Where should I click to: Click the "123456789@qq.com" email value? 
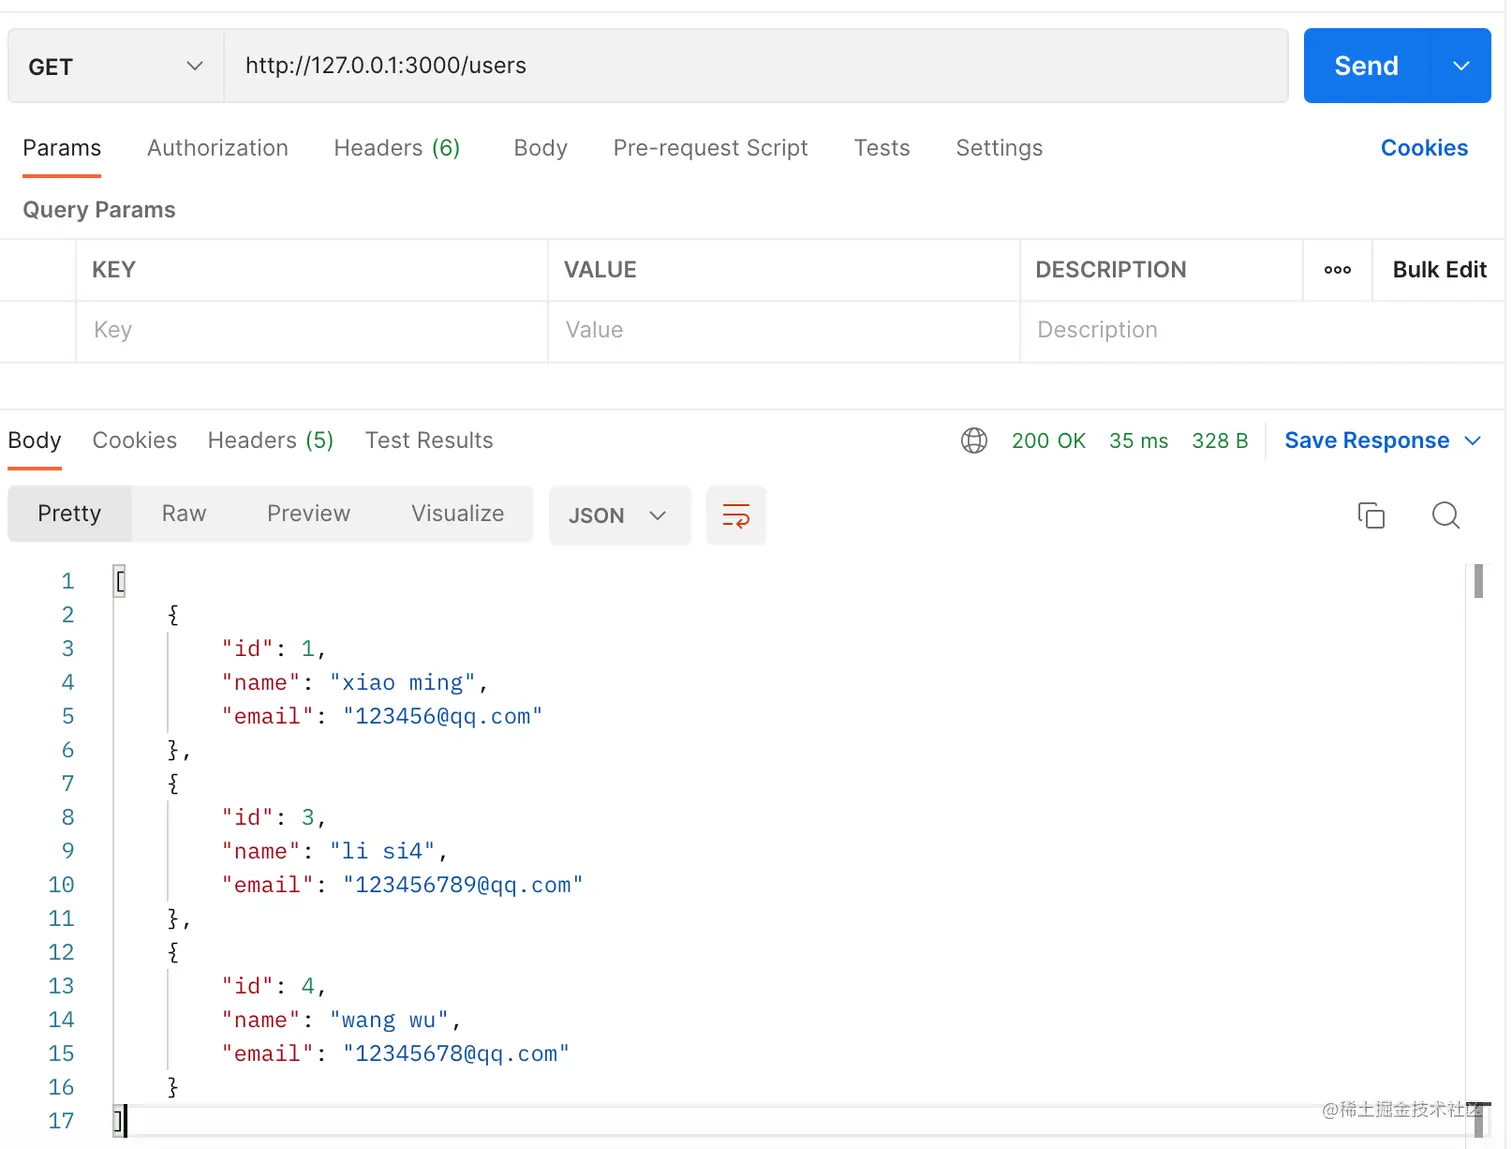pyautogui.click(x=462, y=886)
